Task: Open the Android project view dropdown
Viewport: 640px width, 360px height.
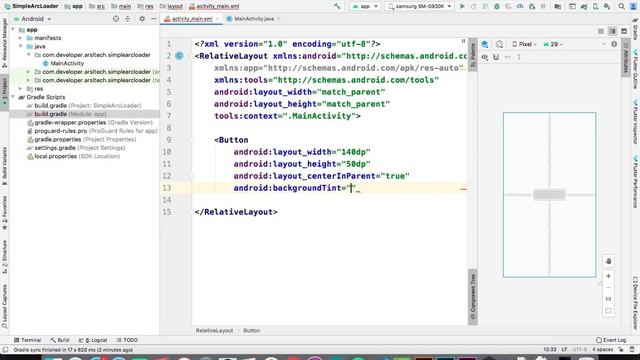Action: (x=33, y=19)
